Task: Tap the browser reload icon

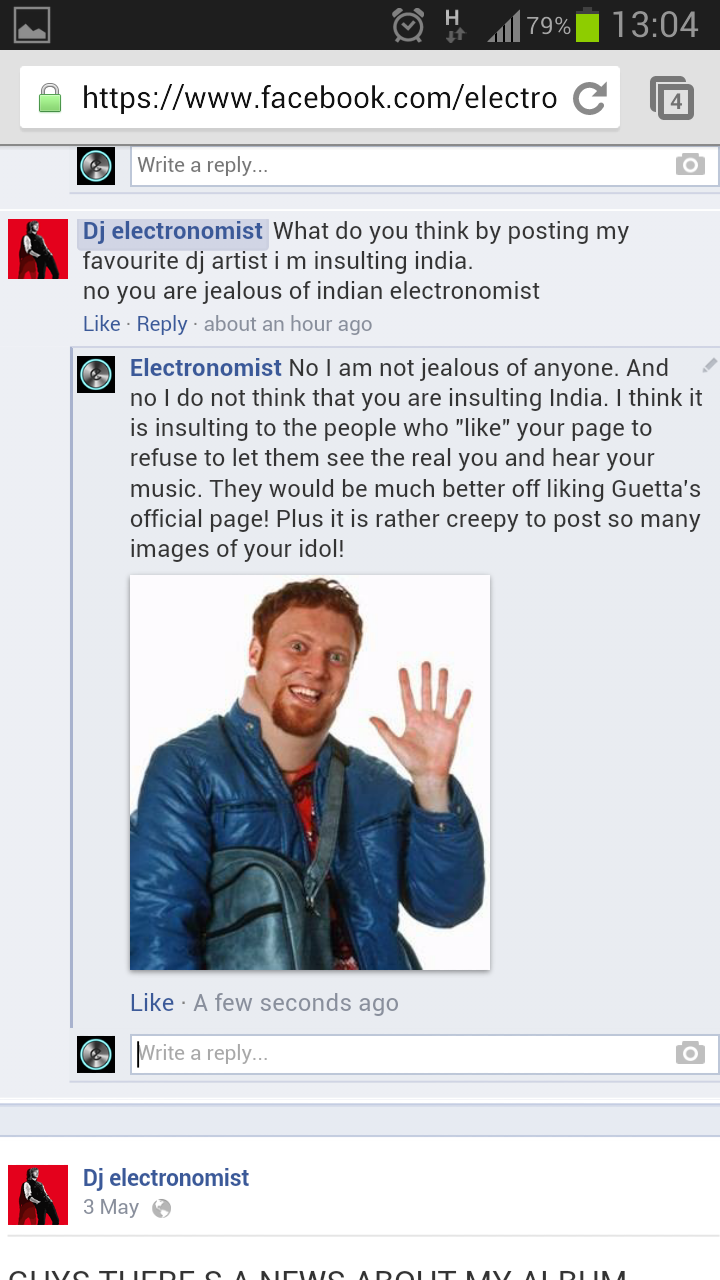Action: coord(590,97)
